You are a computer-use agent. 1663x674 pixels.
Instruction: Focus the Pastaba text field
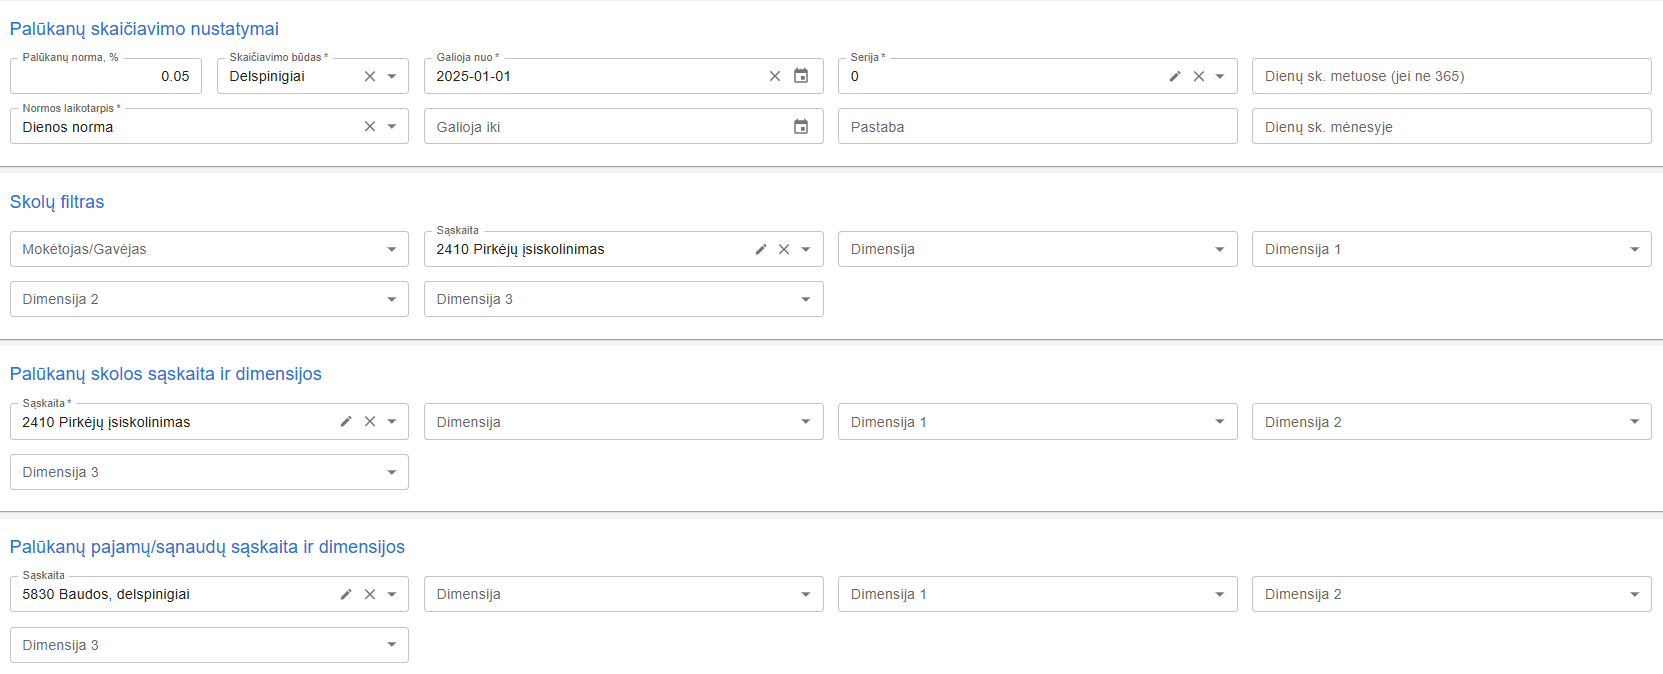1036,127
